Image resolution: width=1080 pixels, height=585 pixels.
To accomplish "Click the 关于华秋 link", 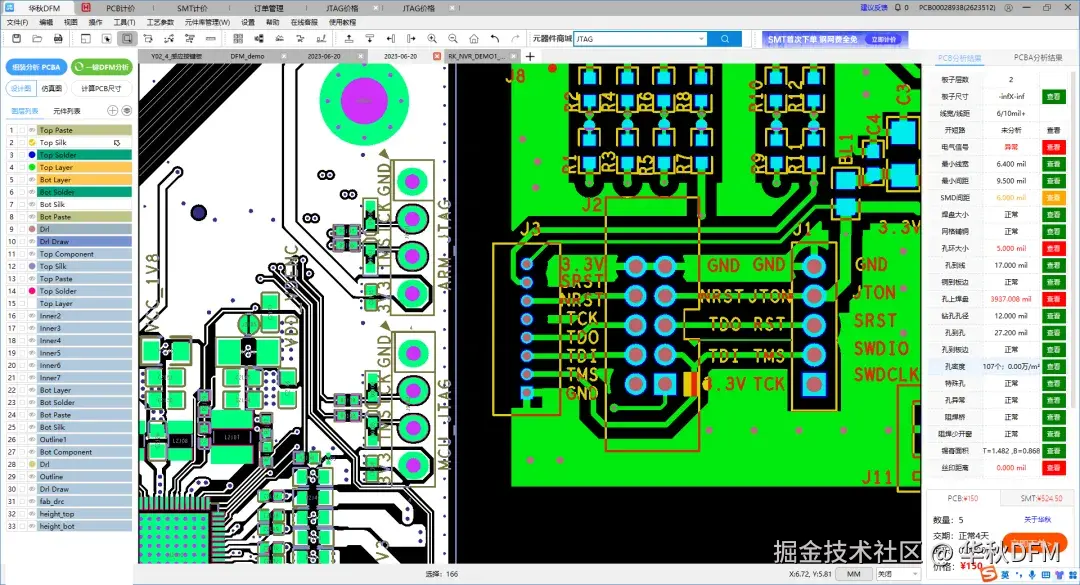I will (x=1037, y=520).
